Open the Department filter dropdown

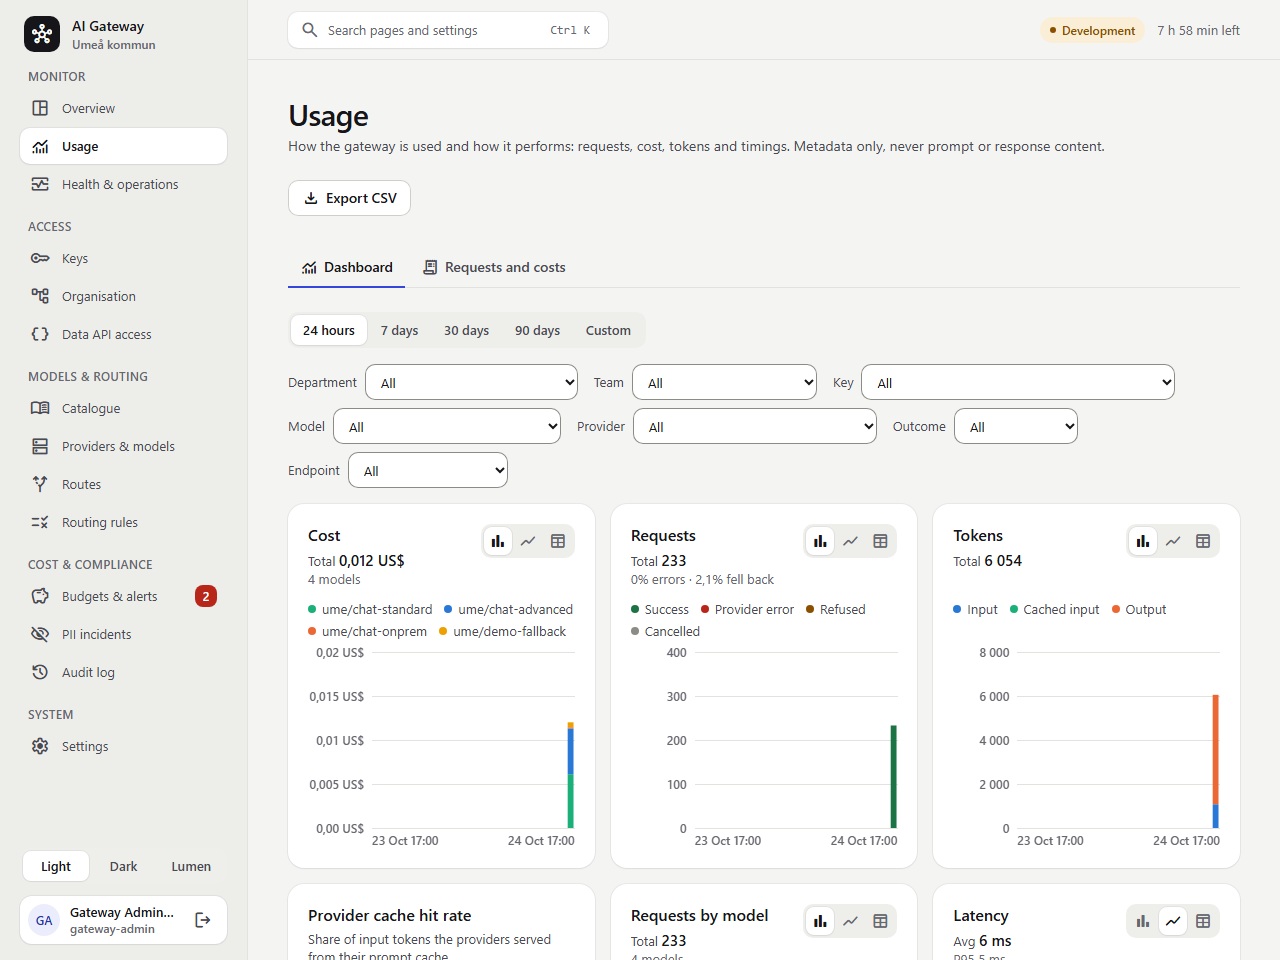coord(471,382)
